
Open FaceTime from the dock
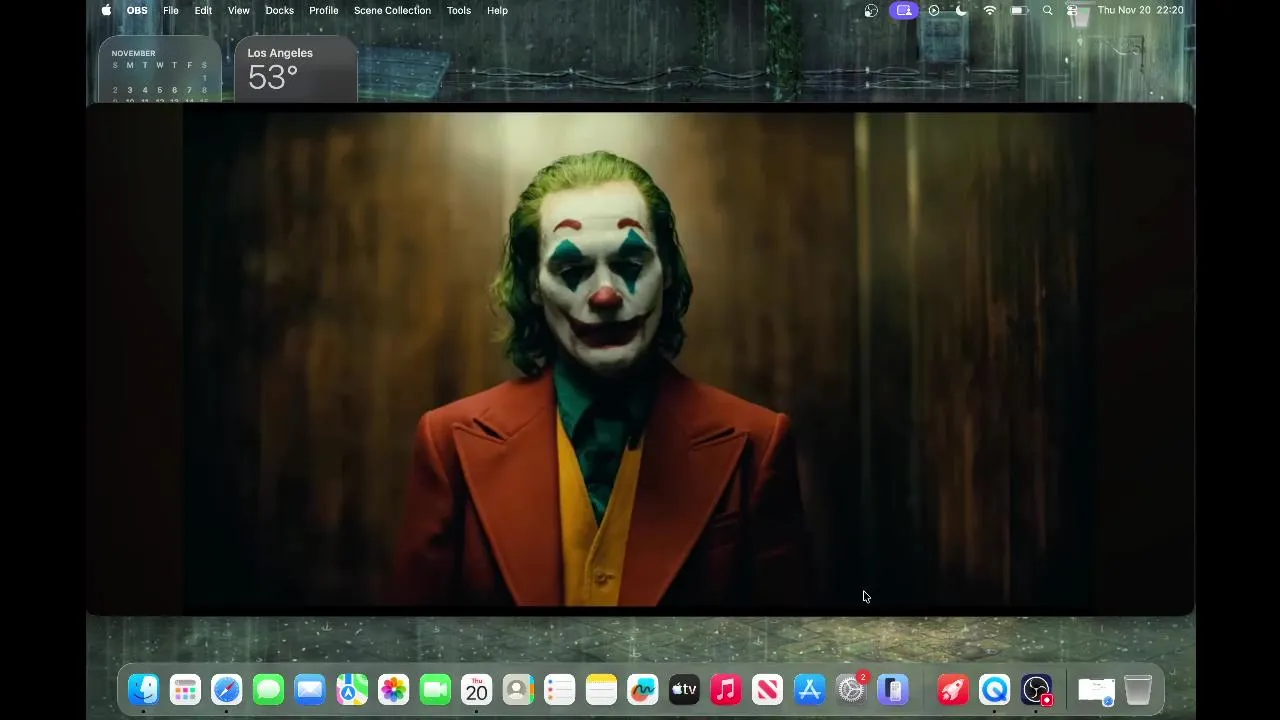[435, 689]
